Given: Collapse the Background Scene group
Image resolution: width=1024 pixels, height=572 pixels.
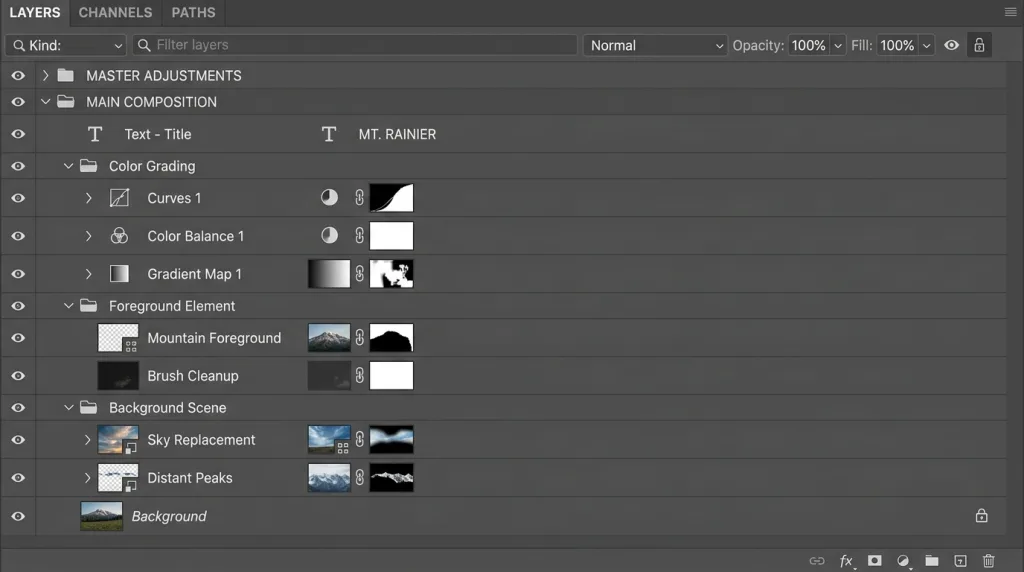Looking at the screenshot, I should [x=68, y=407].
